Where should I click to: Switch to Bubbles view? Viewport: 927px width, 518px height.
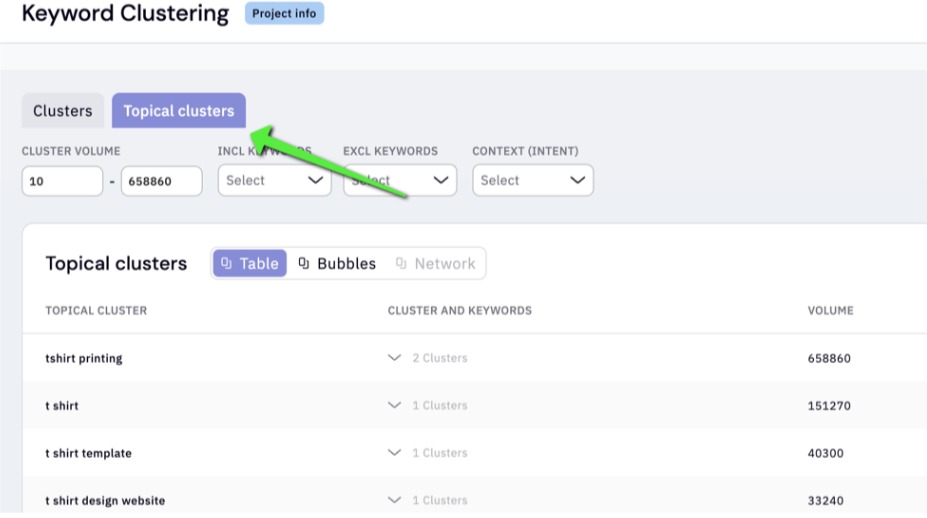[x=337, y=264]
